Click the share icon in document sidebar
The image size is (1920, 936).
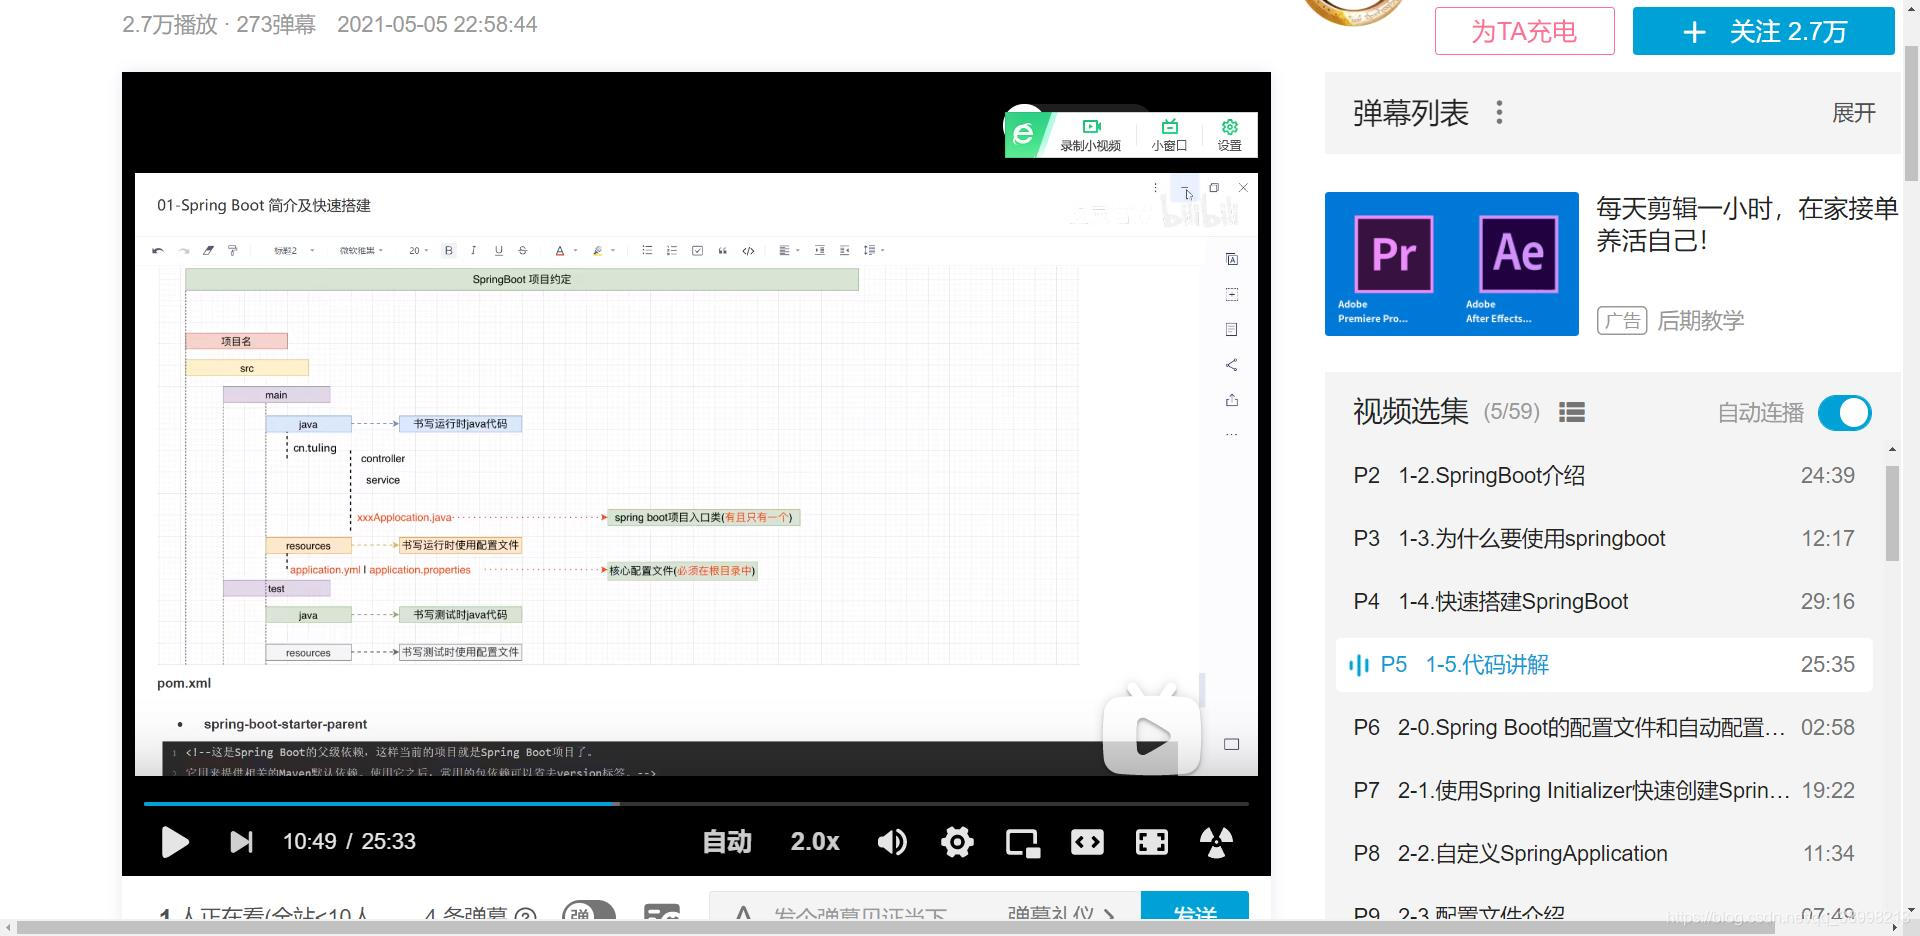point(1232,365)
